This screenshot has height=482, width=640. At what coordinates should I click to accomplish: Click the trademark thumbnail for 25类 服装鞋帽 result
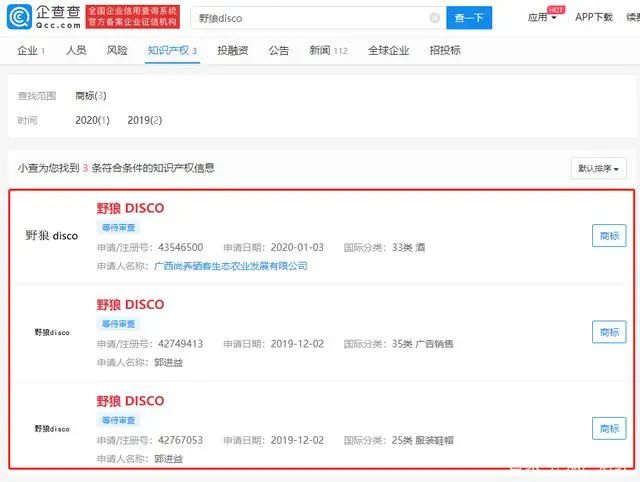coord(52,429)
